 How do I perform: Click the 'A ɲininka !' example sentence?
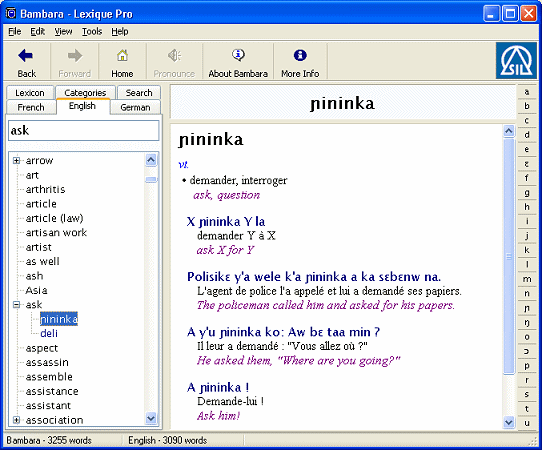tap(218, 387)
